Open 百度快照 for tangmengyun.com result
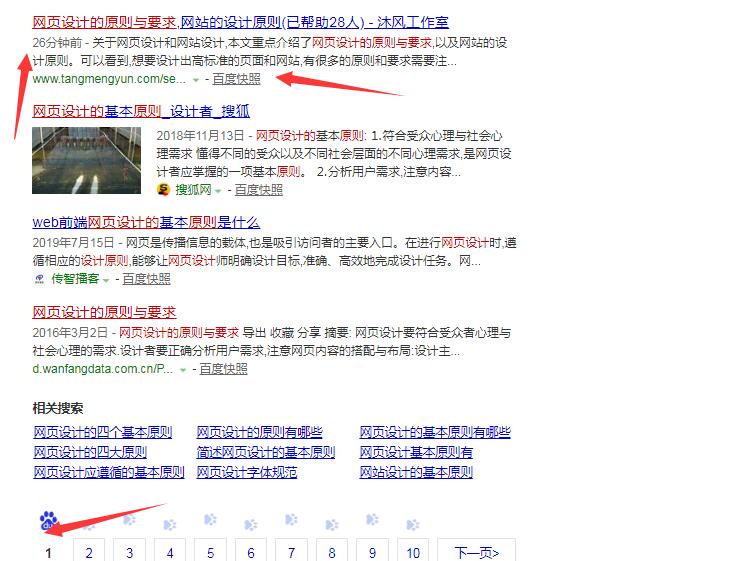Screen dimensions: 739x561 click(x=237, y=79)
